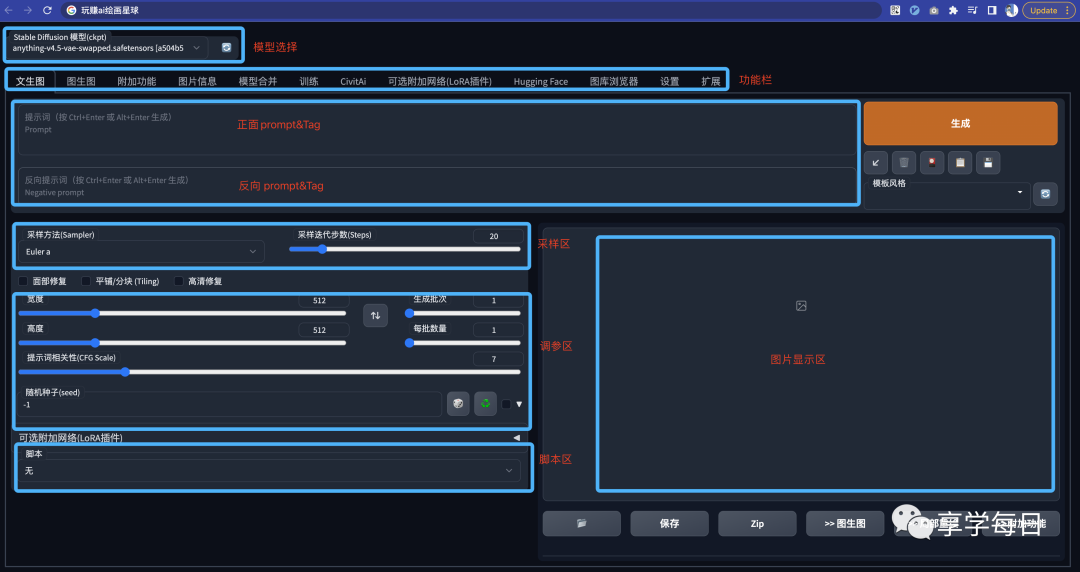The width and height of the screenshot is (1080, 572).
Task: Expand extra seed options with the triangle arrow
Action: [519, 405]
